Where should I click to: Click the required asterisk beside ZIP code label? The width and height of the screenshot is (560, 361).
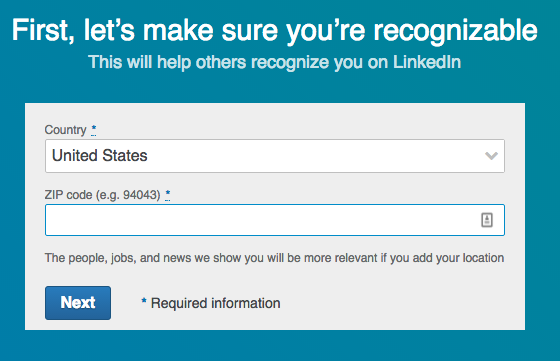(168, 195)
